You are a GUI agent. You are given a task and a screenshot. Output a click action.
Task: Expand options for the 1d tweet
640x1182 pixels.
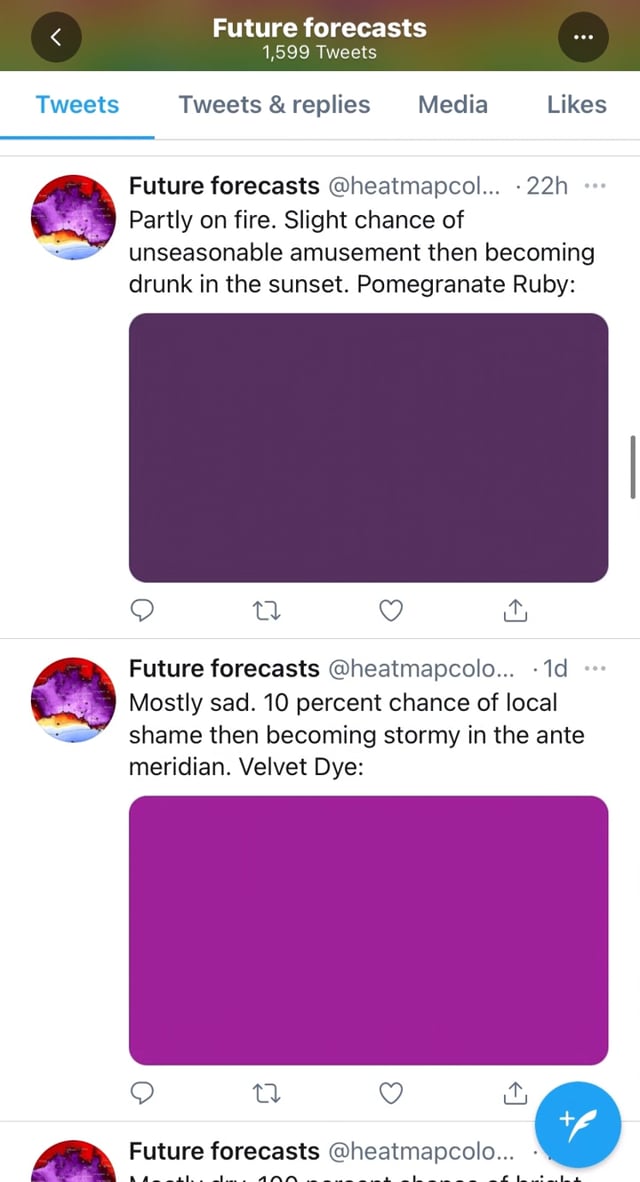coord(594,668)
